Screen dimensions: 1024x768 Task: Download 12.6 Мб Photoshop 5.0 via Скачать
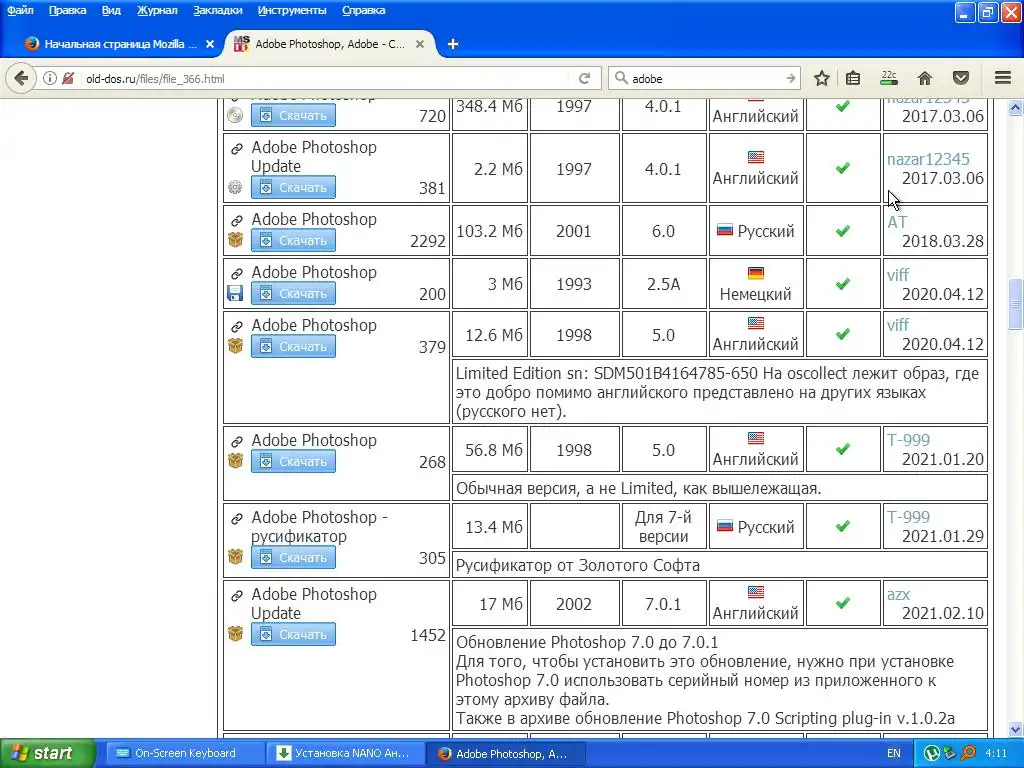[293, 346]
